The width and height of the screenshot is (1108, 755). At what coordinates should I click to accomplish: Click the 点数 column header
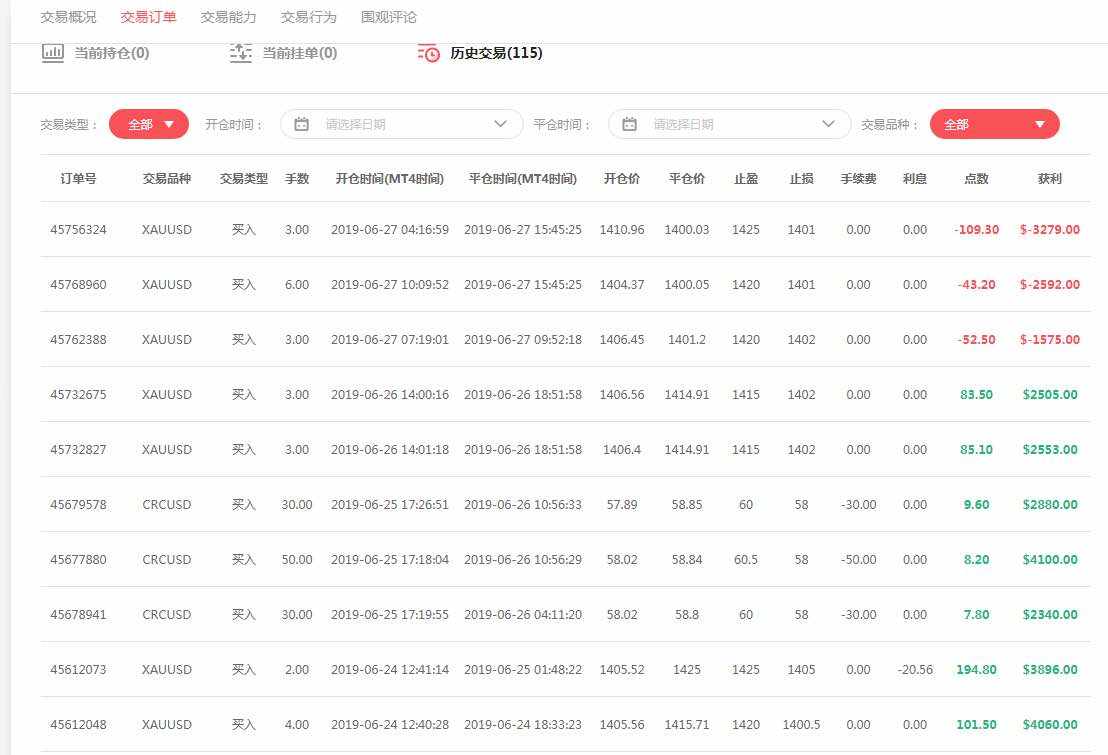[x=977, y=179]
